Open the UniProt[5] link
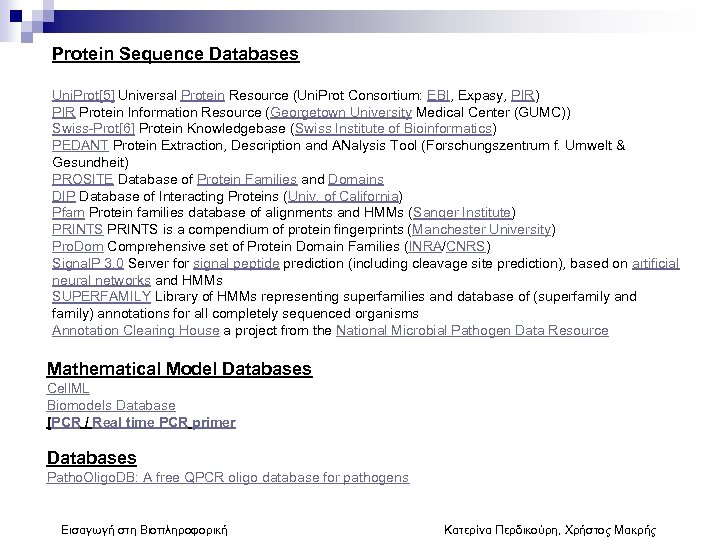The image size is (720, 540). (83, 94)
